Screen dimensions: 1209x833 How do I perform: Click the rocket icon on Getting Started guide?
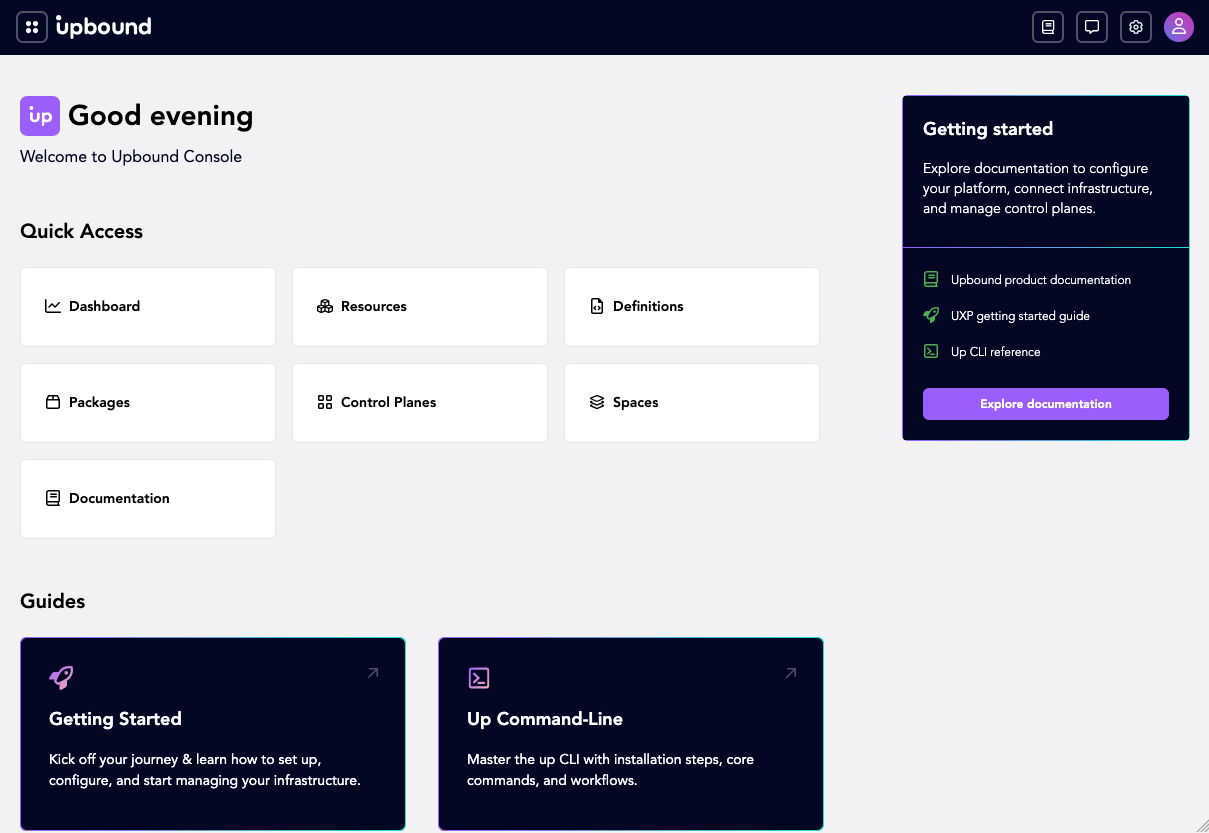point(61,677)
